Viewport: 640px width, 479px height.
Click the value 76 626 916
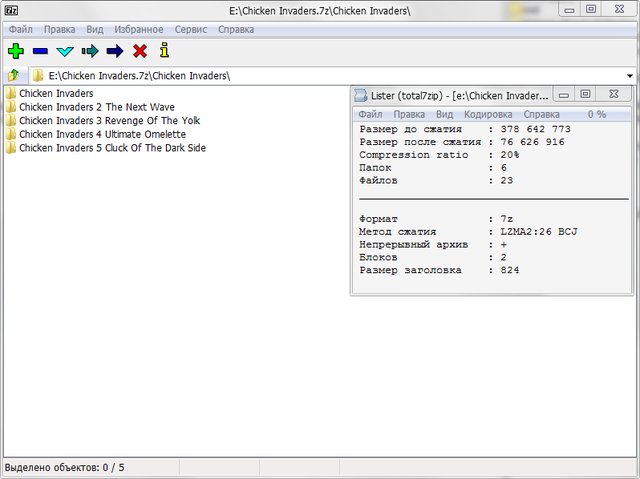pyautogui.click(x=532, y=142)
